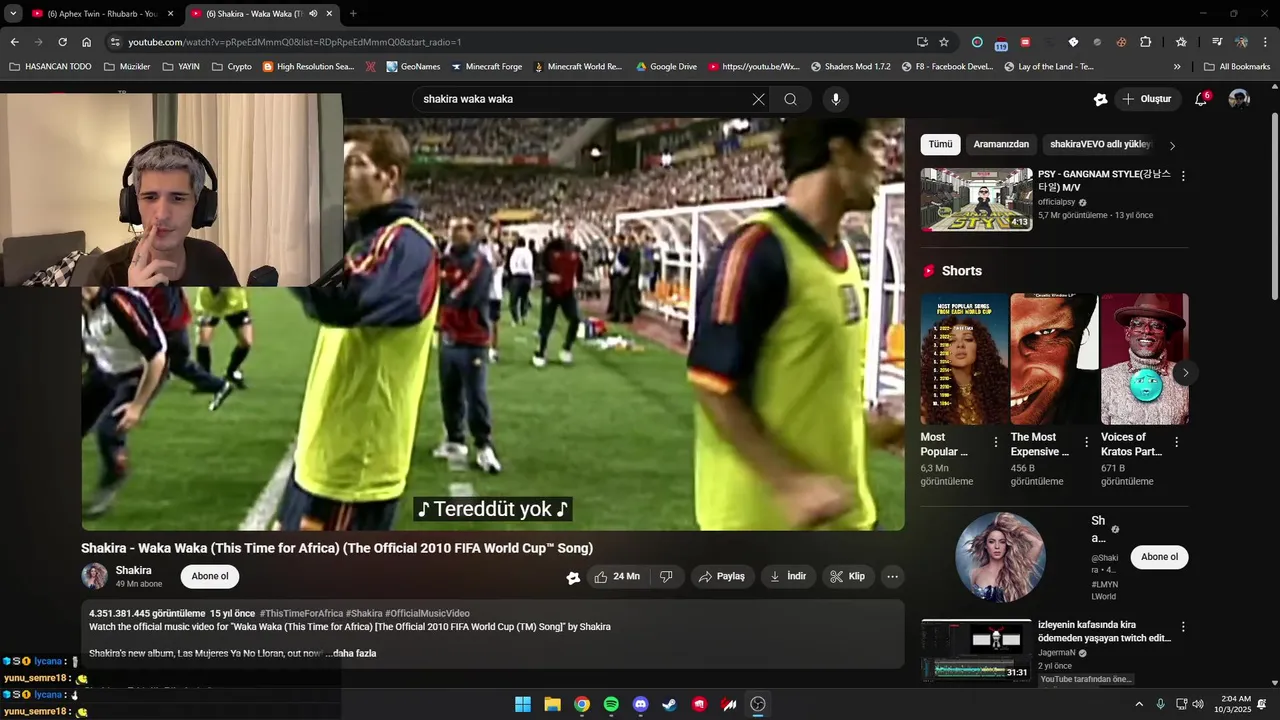
Task: Click the #ThisTimeForAfrica hashtag
Action: [x=301, y=613]
